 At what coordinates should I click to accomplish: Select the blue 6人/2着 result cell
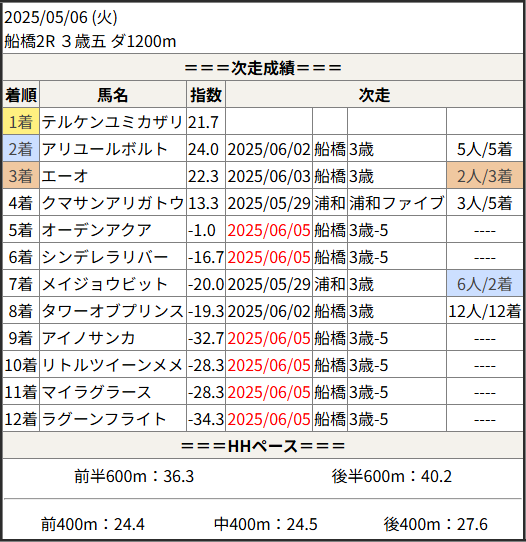click(485, 284)
